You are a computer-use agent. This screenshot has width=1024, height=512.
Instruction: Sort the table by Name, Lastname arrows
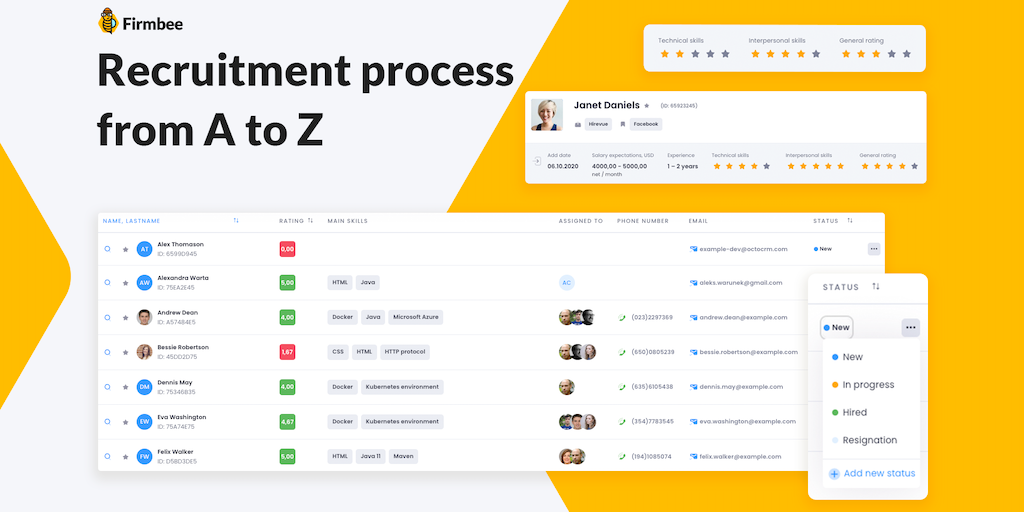click(x=236, y=221)
